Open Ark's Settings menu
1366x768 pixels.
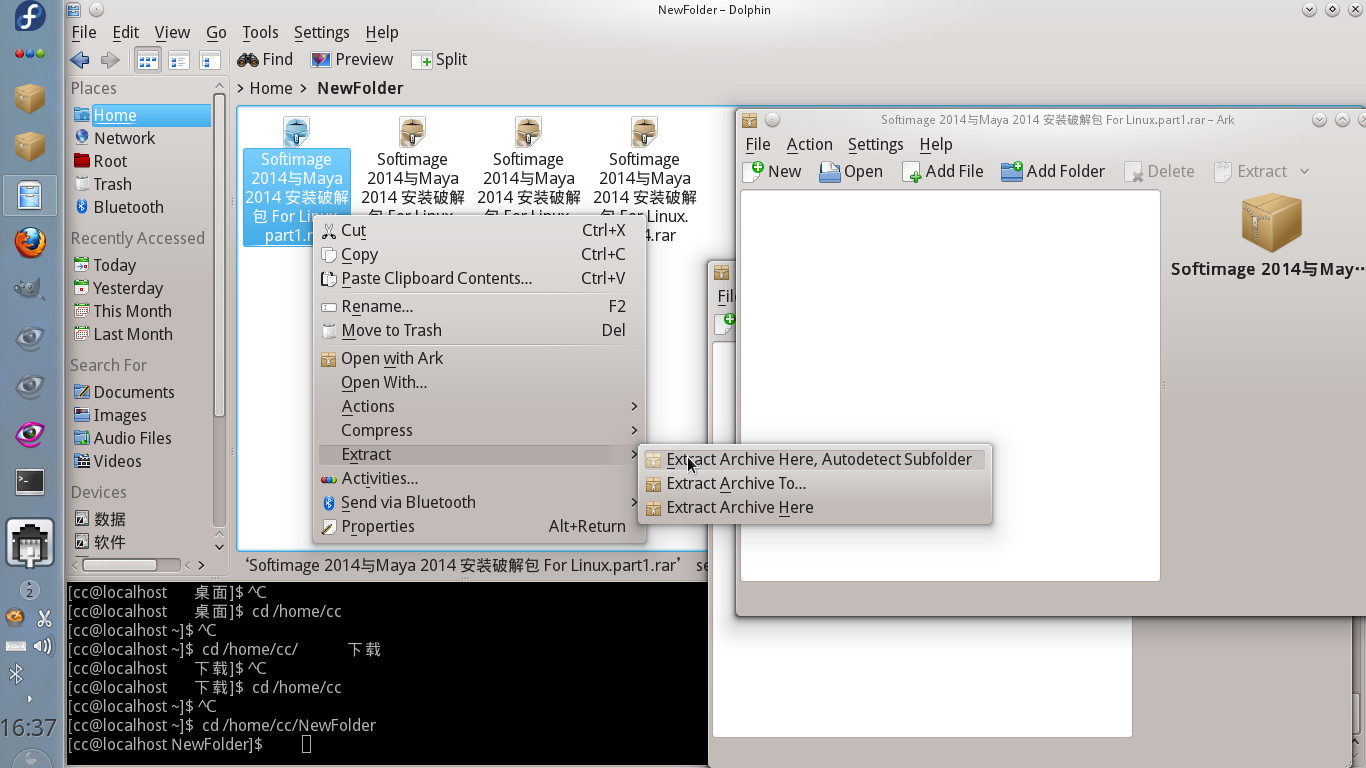875,145
